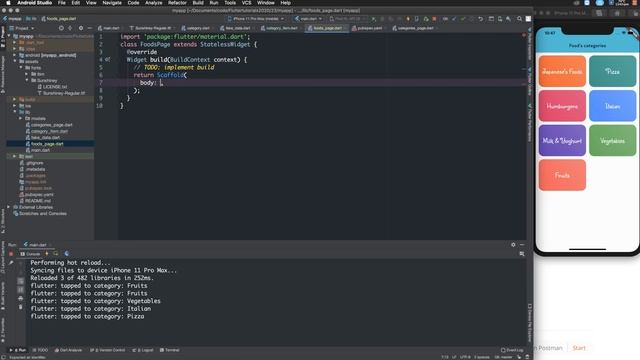Click the print icon in console gutter
The height and width of the screenshot is (360, 640).
click(20, 298)
